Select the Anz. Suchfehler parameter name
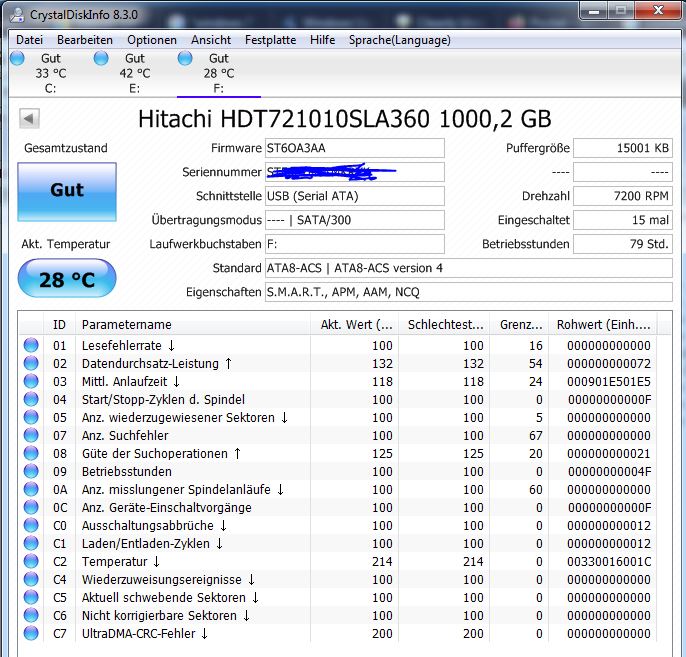Screen dimensions: 686x657 125,436
